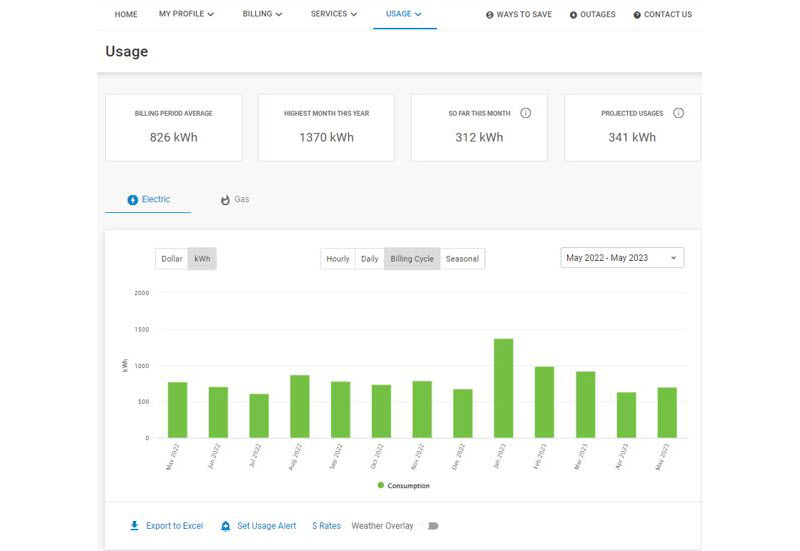The image size is (800, 551).
Task: Click the Export to Excel download icon
Action: point(134,526)
